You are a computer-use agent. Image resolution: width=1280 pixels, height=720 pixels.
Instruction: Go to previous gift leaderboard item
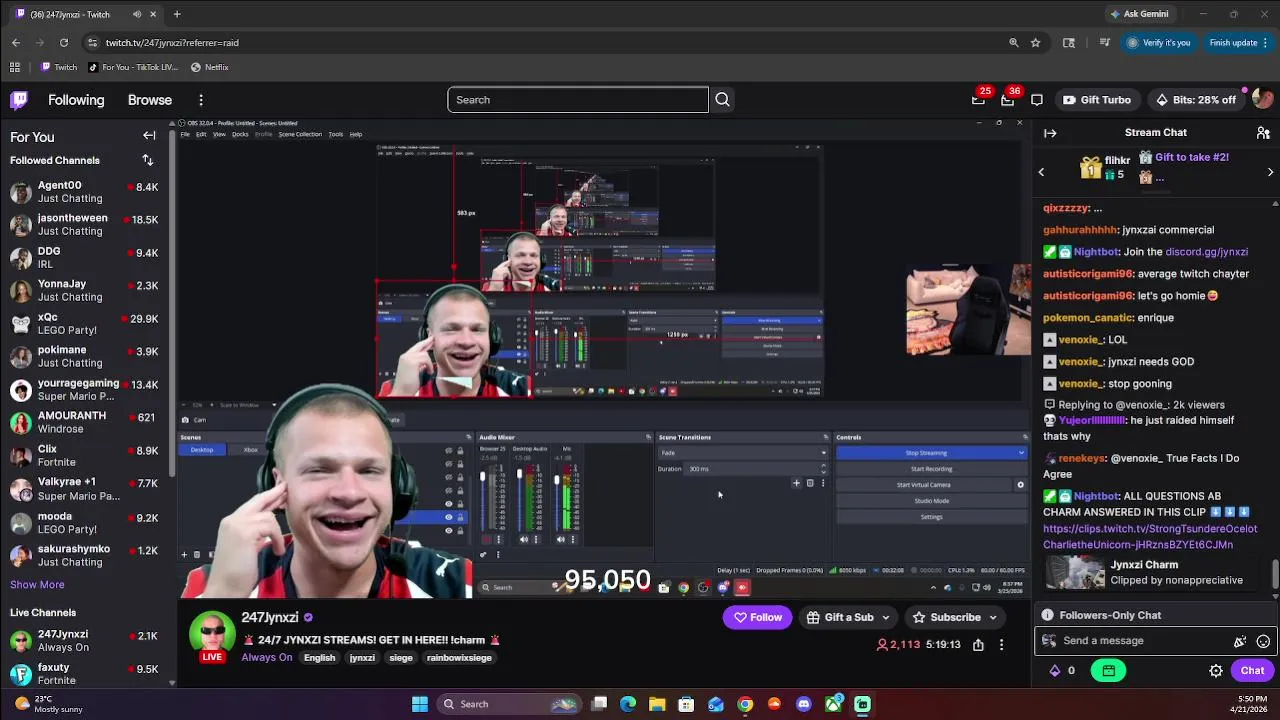point(1041,172)
